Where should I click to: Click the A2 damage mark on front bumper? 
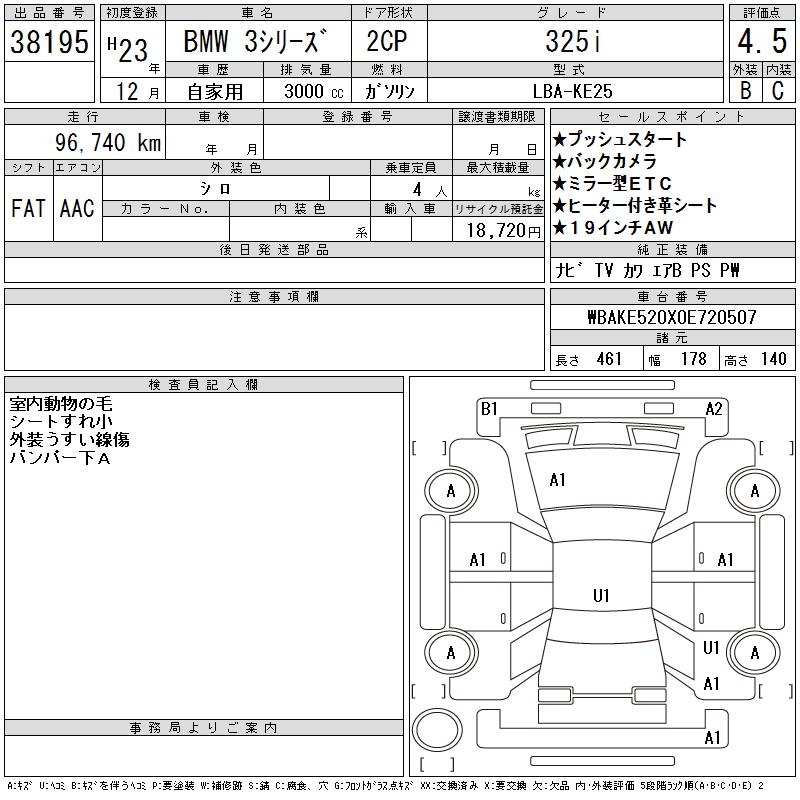(x=714, y=408)
